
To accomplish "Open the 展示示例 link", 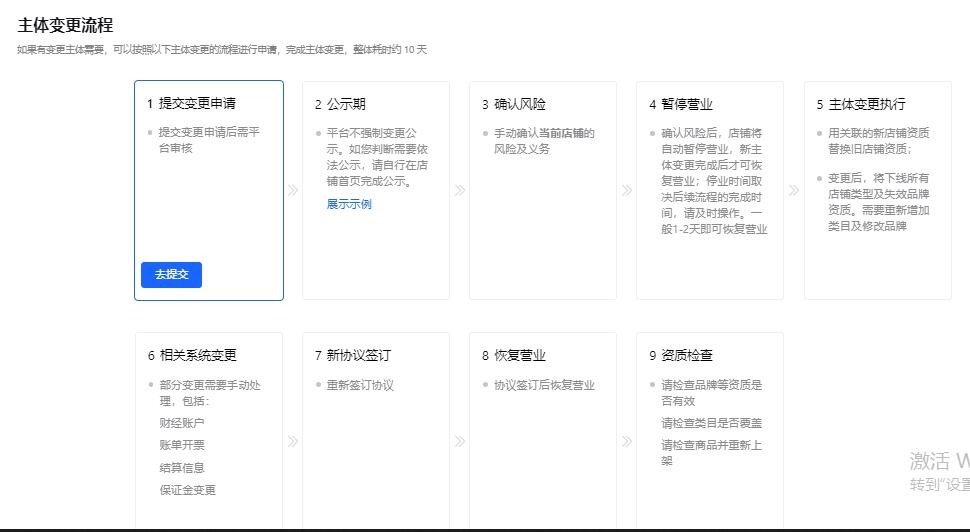I will 349,204.
